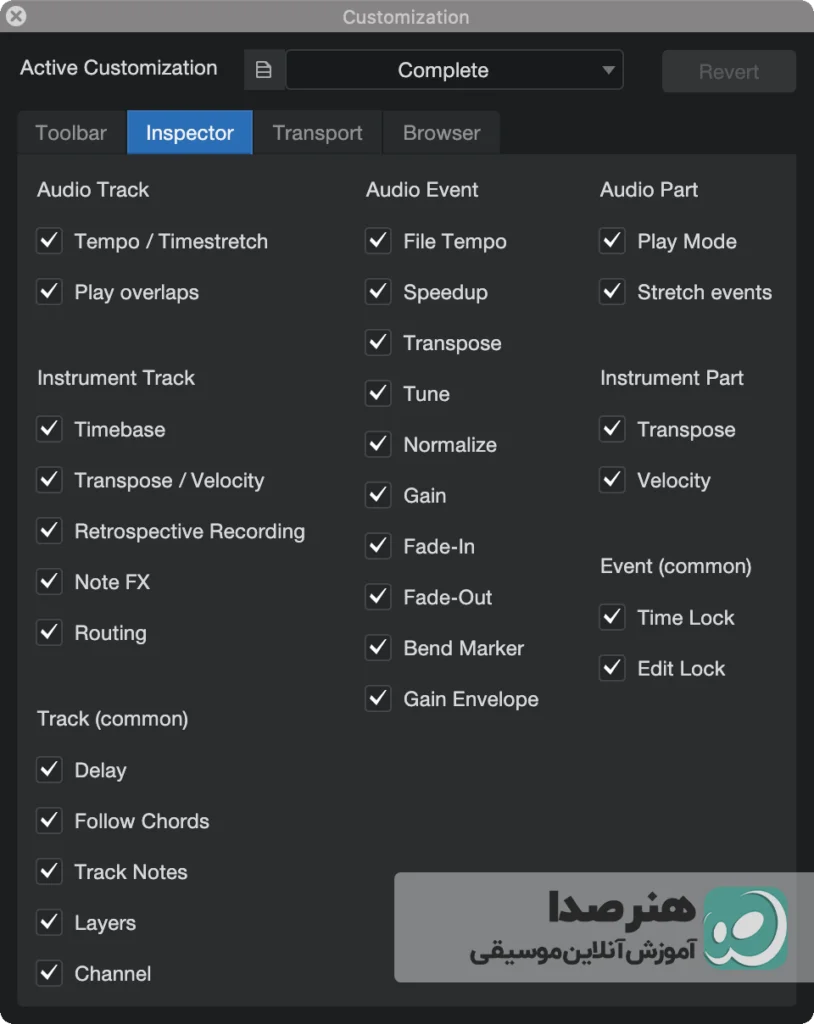
Task: Close the Customization window
Action: (x=16, y=16)
